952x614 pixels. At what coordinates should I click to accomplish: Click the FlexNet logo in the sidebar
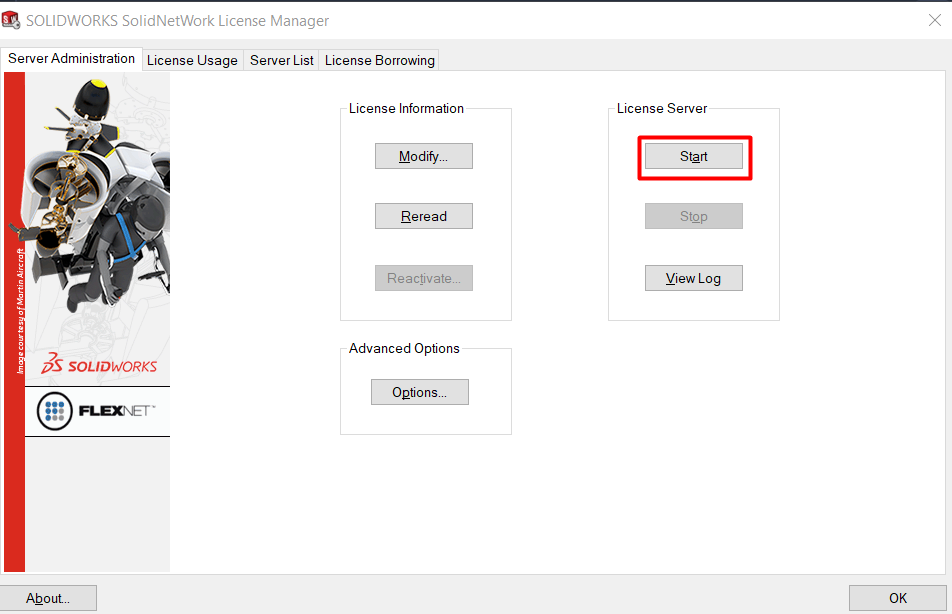pos(97,411)
